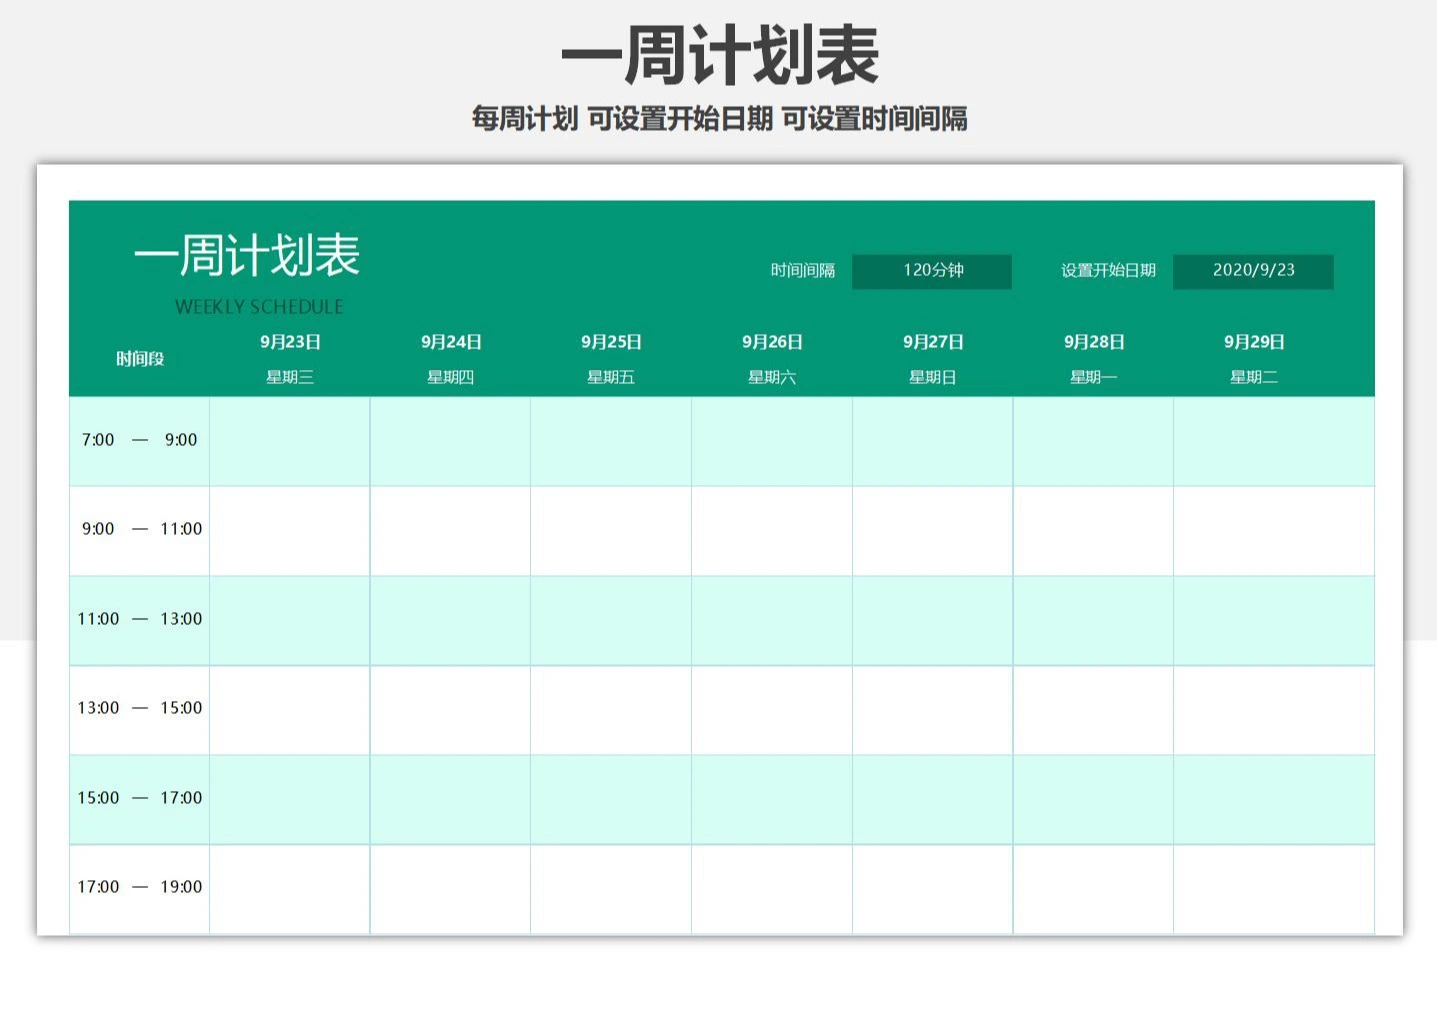Viewport: 1437px width, 1016px height.
Task: Click the 120分钟 time interval field
Action: pos(931,271)
